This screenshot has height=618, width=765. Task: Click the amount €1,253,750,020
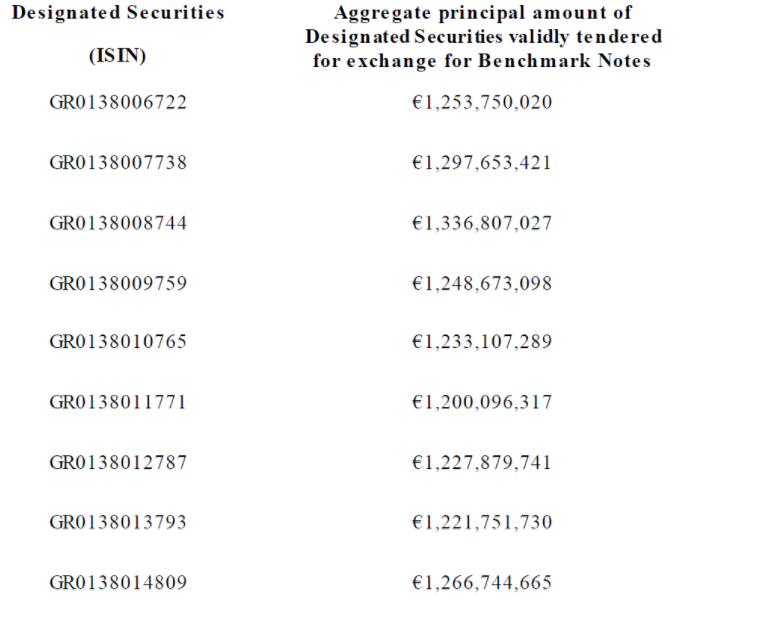click(x=481, y=103)
